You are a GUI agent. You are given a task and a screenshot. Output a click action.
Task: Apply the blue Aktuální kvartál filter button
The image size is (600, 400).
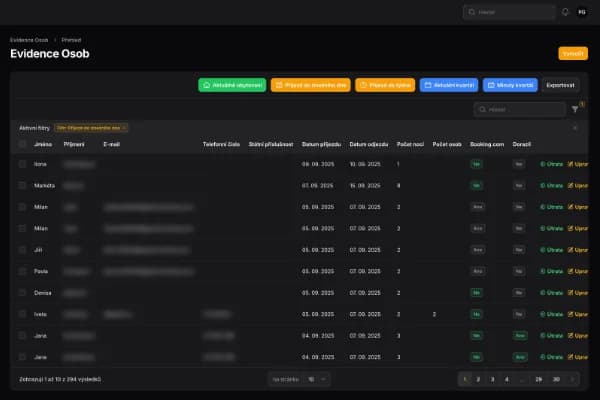pyautogui.click(x=449, y=85)
